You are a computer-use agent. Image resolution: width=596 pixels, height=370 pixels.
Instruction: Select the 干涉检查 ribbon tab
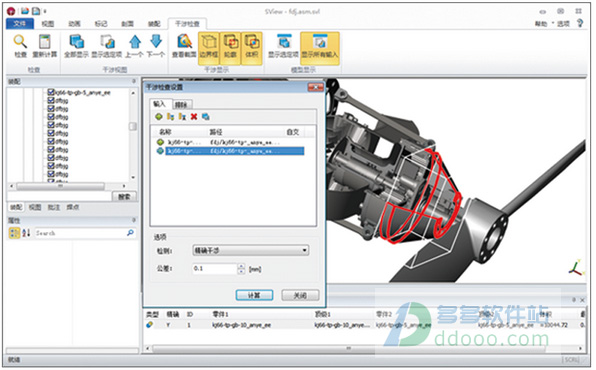coord(187,24)
